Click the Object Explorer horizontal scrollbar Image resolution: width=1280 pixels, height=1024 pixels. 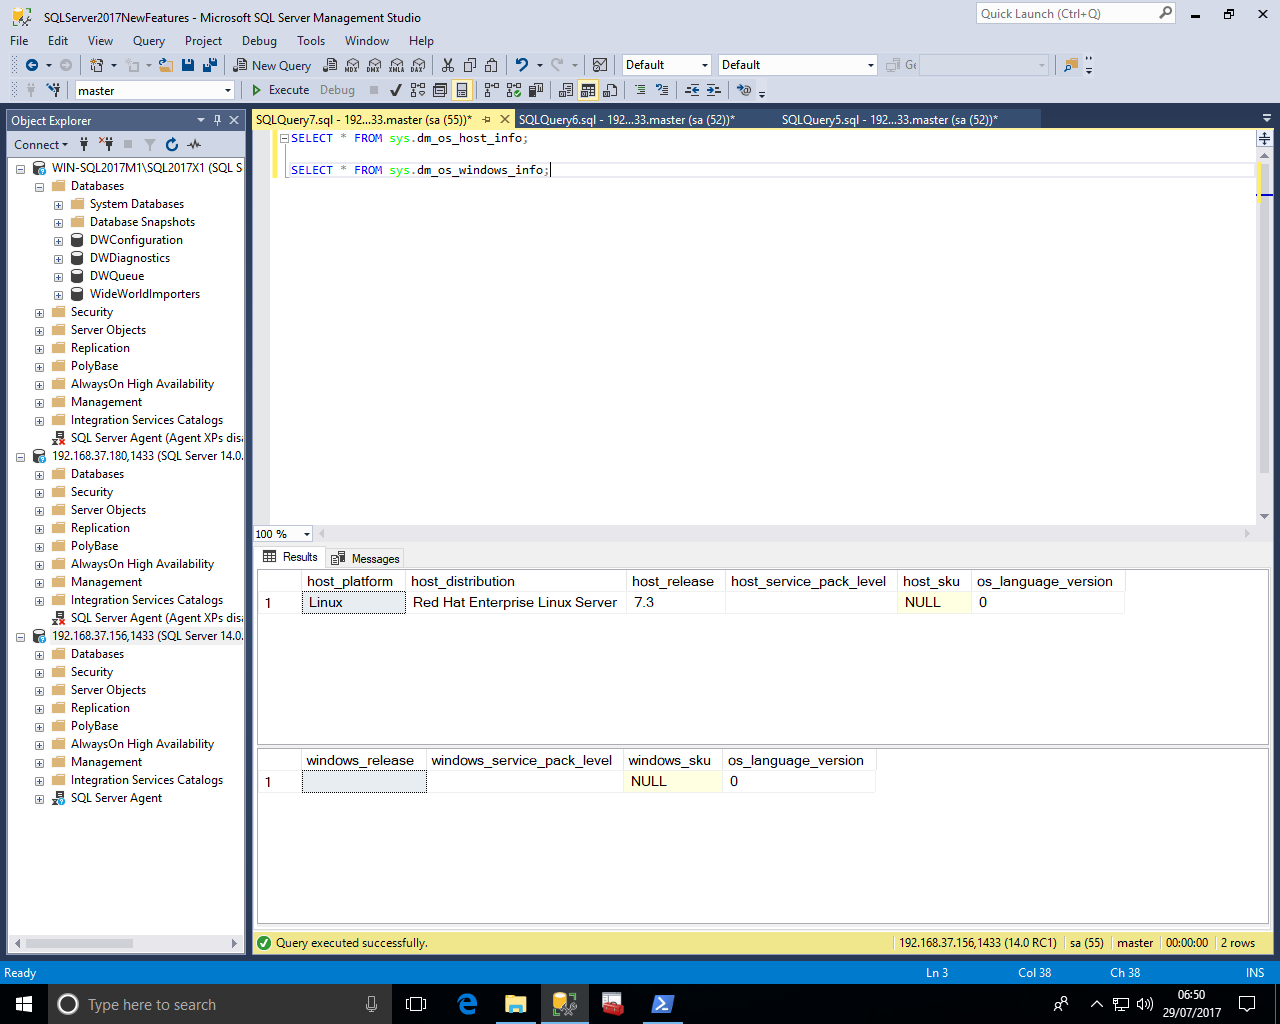click(x=80, y=943)
